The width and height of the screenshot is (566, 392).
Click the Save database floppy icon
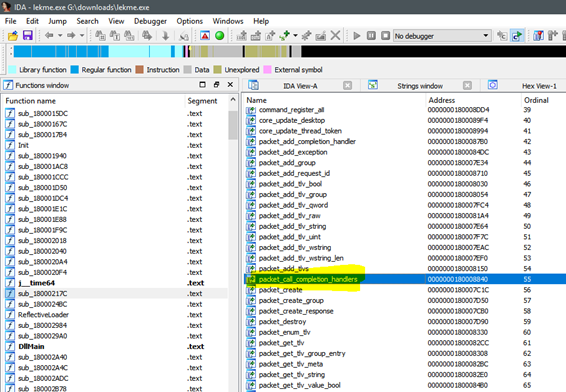coord(28,35)
